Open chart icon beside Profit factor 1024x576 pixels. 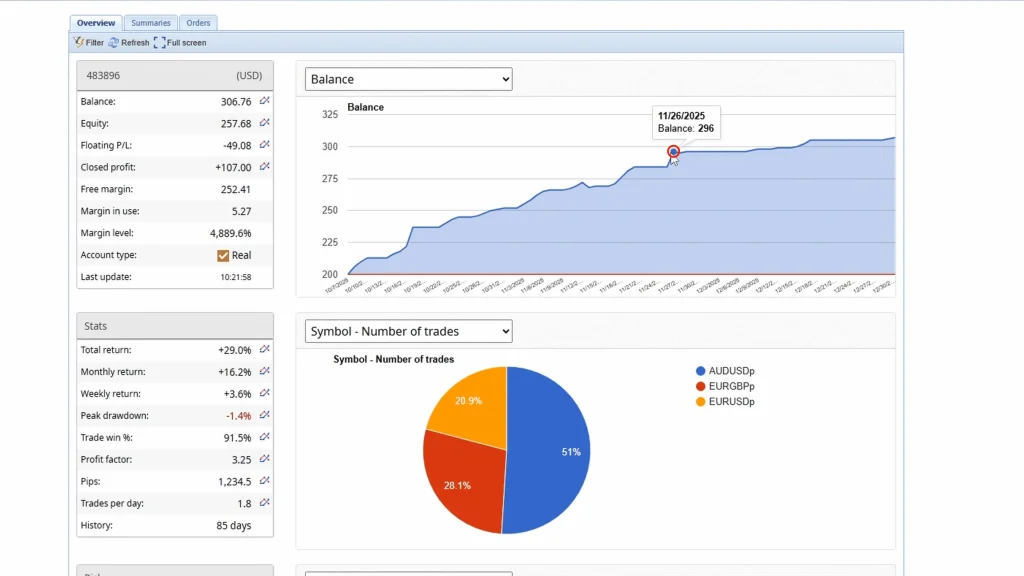point(265,460)
